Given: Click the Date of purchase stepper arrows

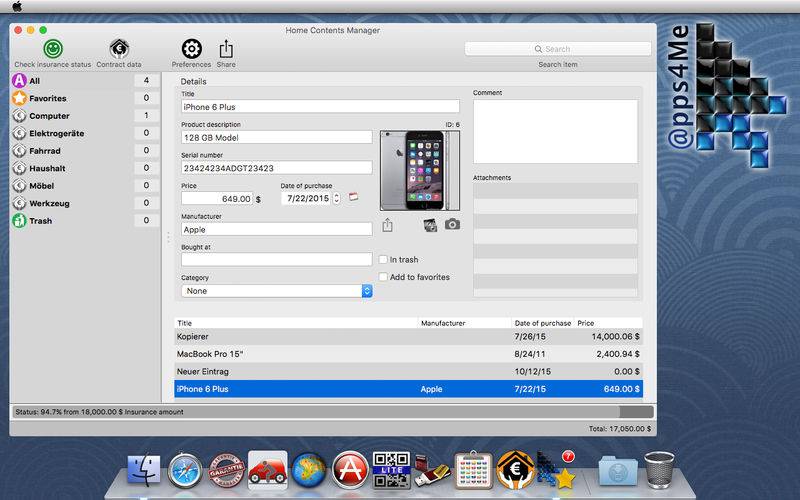Looking at the screenshot, I should click(336, 198).
